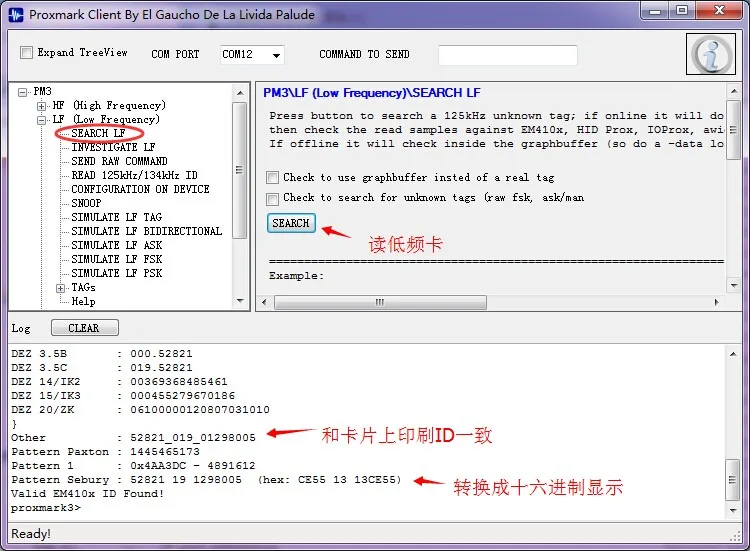Image resolution: width=750 pixels, height=551 pixels.
Task: Click the PM3 root label
Action: [x=42, y=91]
